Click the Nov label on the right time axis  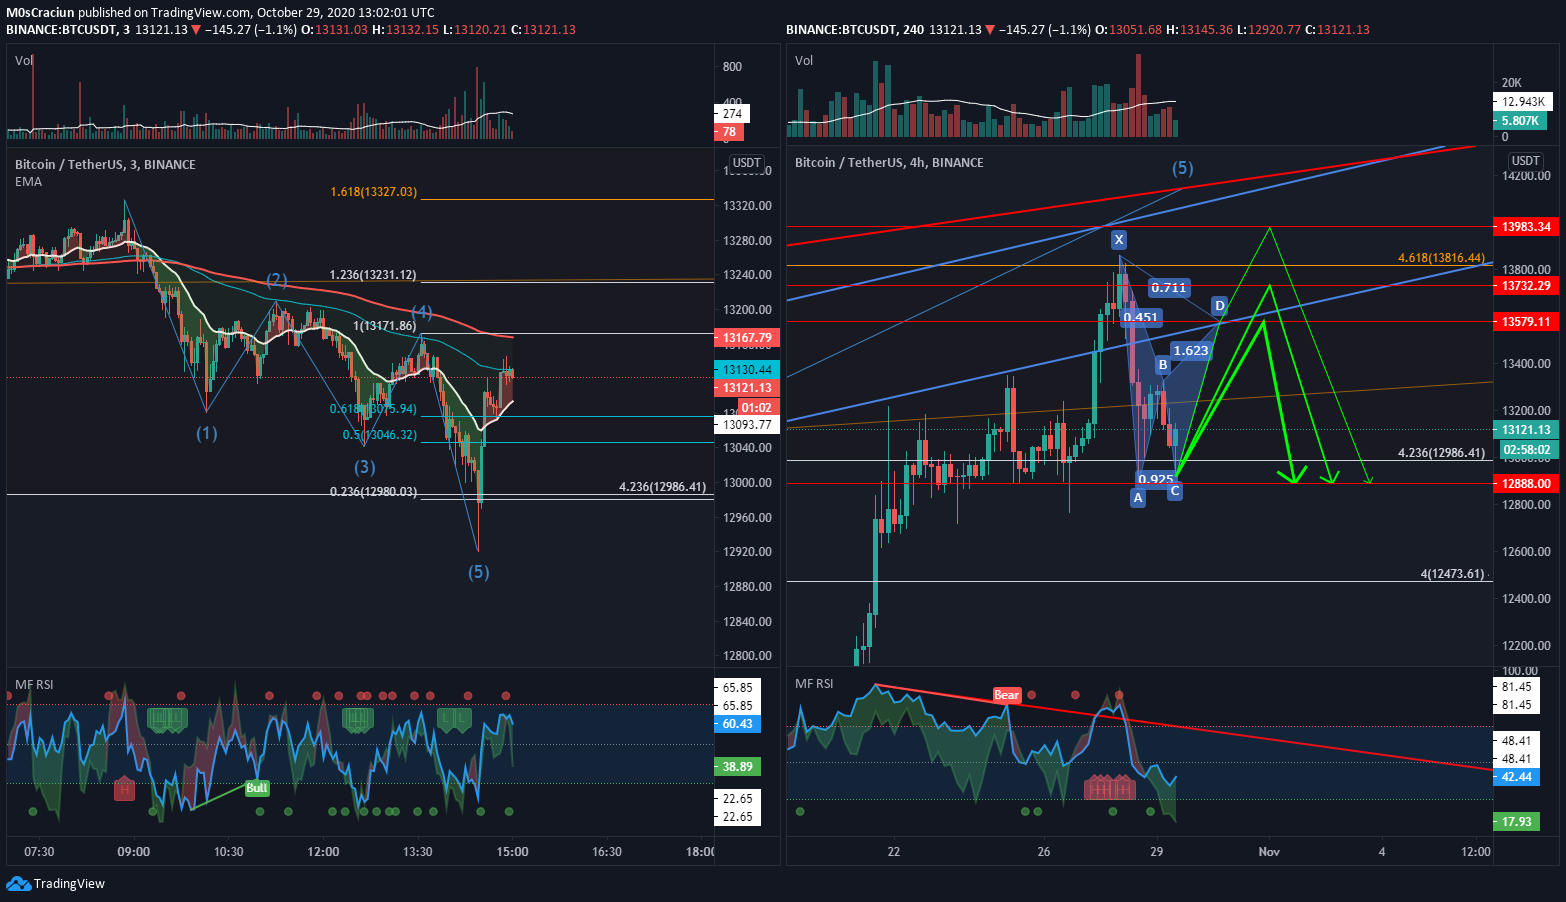(1269, 852)
